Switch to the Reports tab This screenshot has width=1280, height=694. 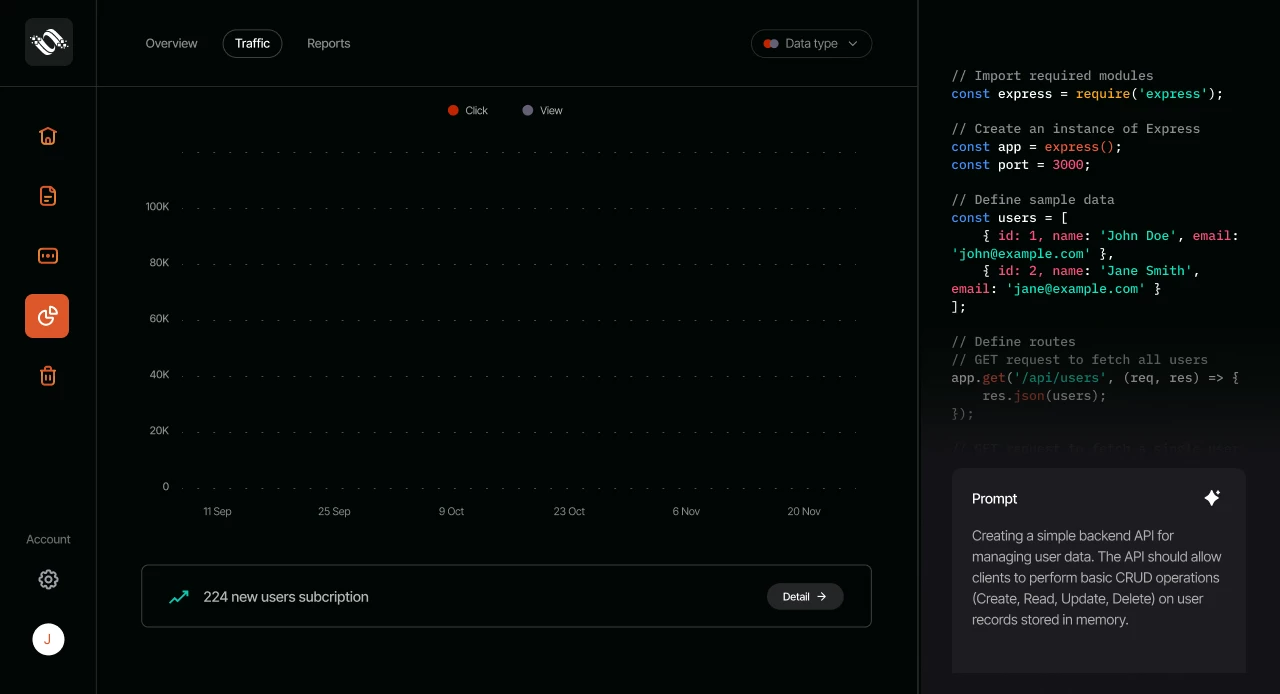coord(328,43)
